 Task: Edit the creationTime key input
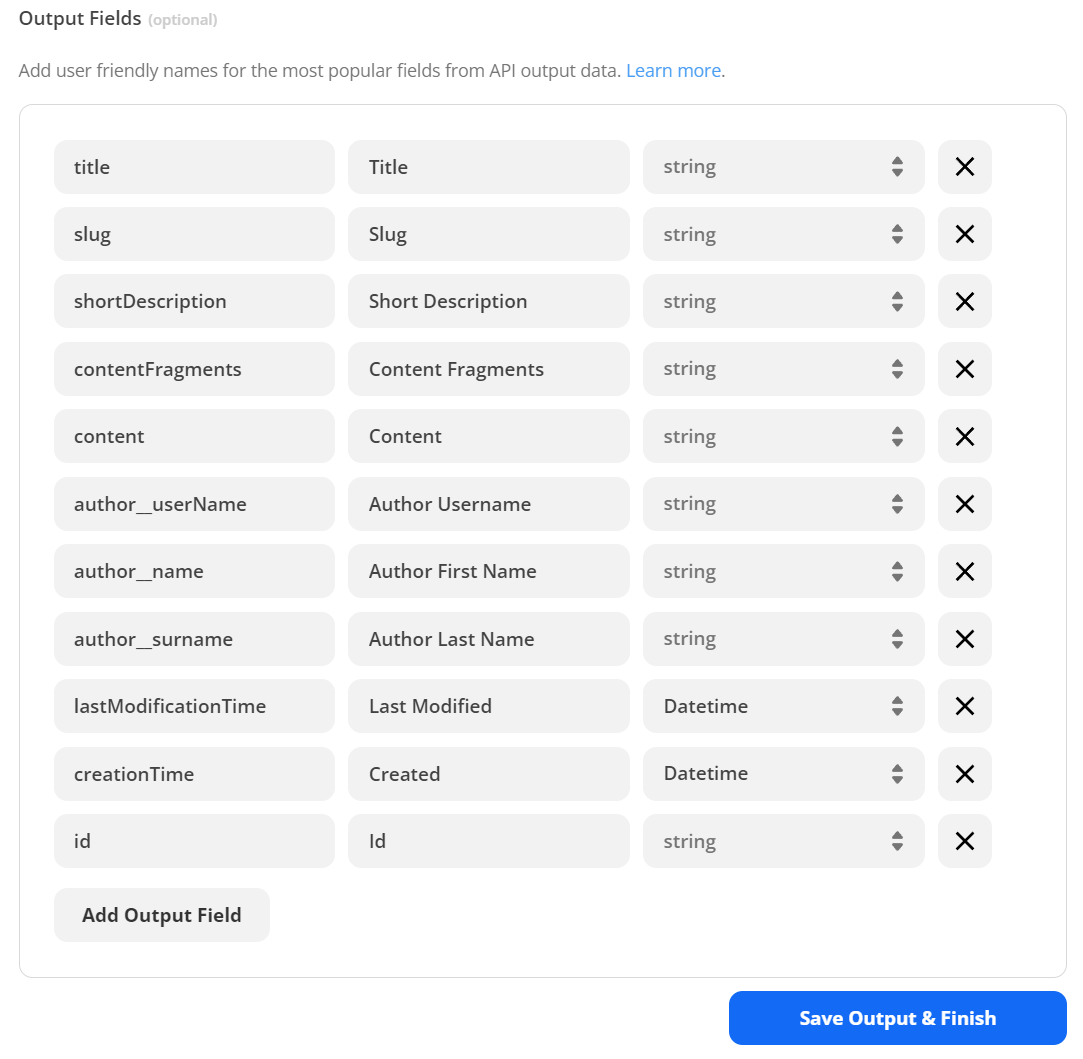[194, 774]
